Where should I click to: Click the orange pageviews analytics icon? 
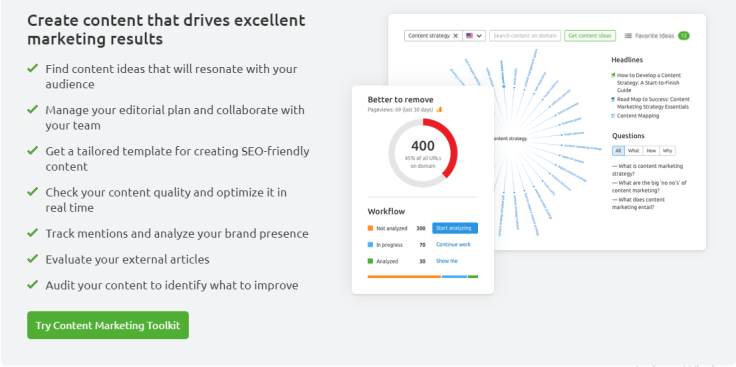[x=439, y=109]
